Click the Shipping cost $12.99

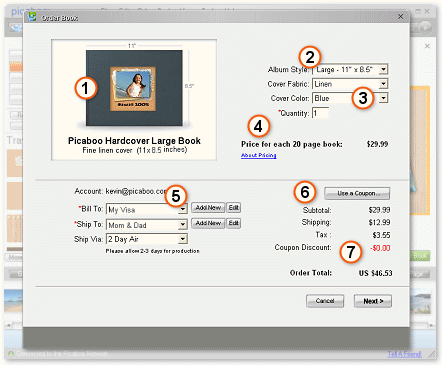(x=379, y=222)
